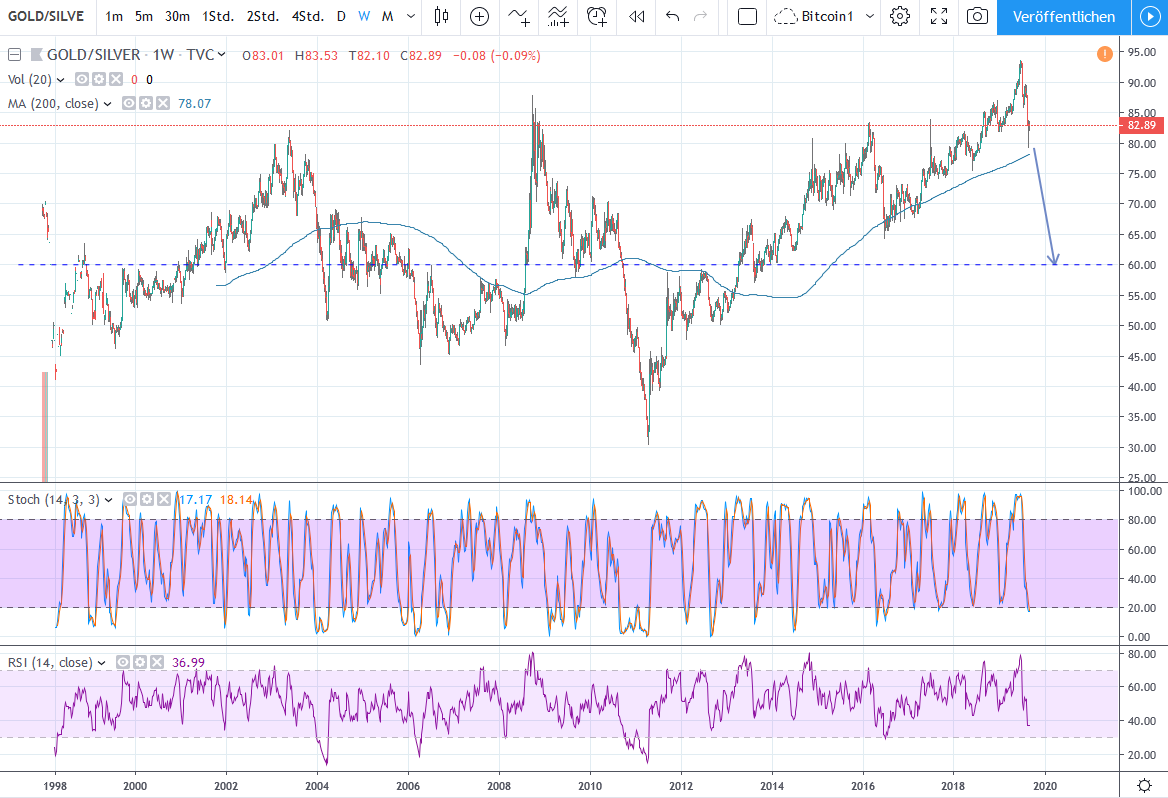Open the indicator templates icon
The width and height of the screenshot is (1168, 798).
point(557,16)
